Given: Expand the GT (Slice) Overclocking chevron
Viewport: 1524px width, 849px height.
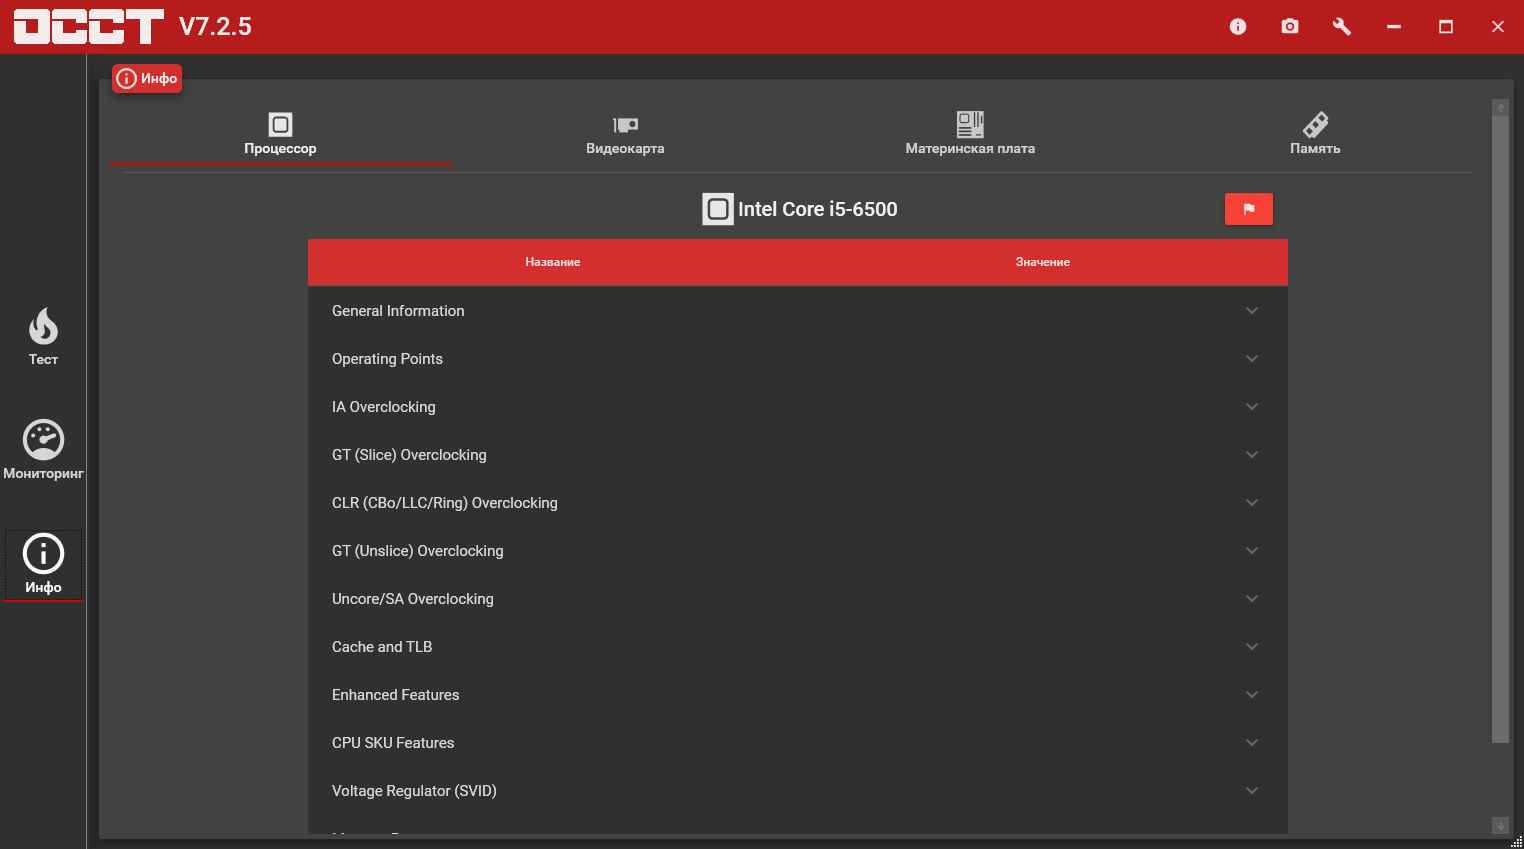Looking at the screenshot, I should [1252, 455].
